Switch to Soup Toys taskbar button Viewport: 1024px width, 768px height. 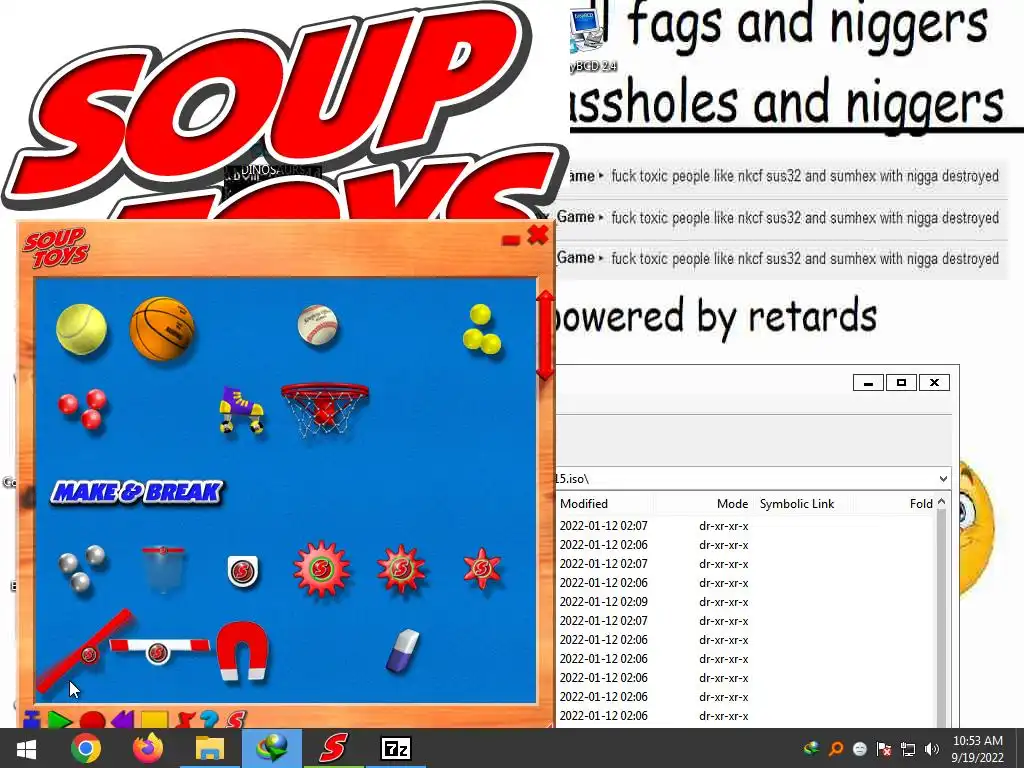[x=334, y=749]
